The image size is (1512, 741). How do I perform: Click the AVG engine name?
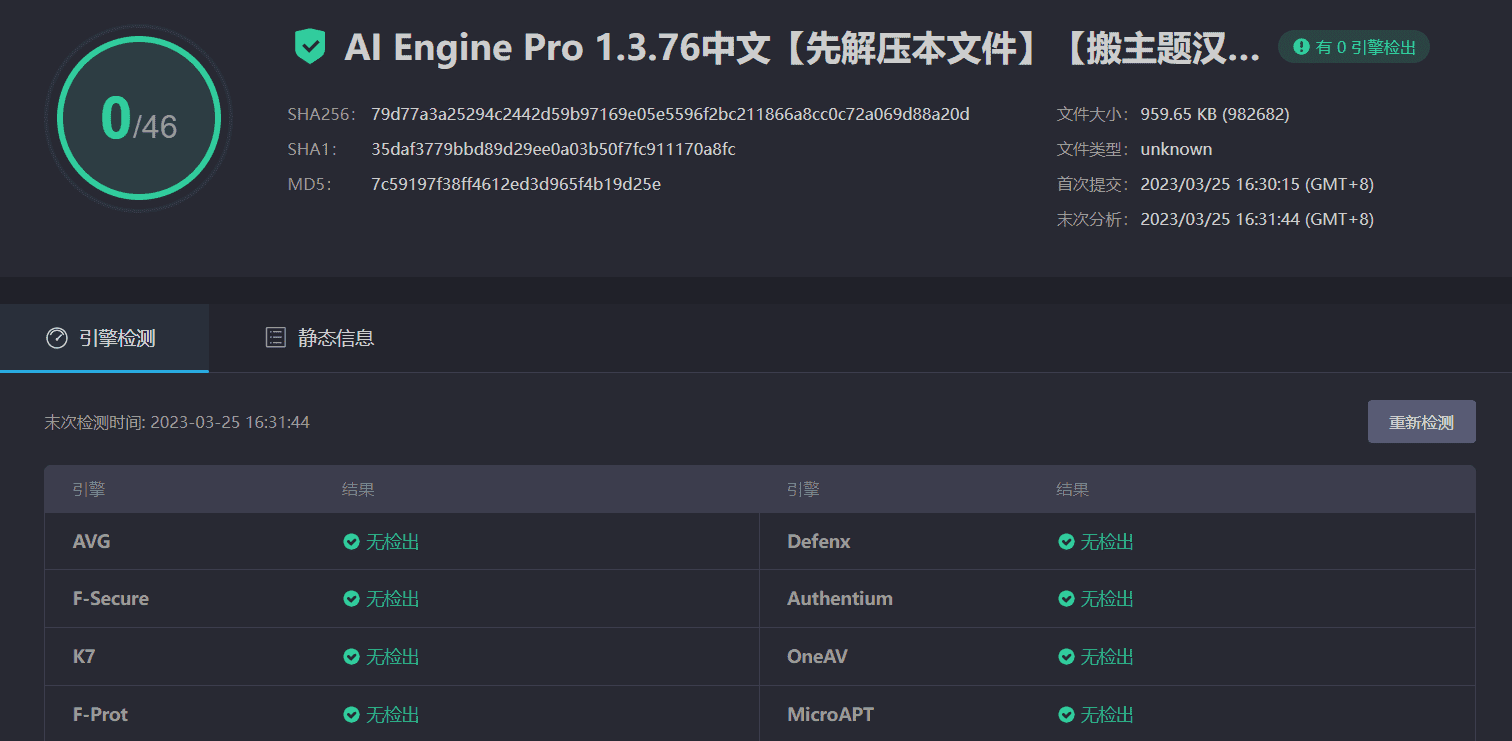point(92,542)
